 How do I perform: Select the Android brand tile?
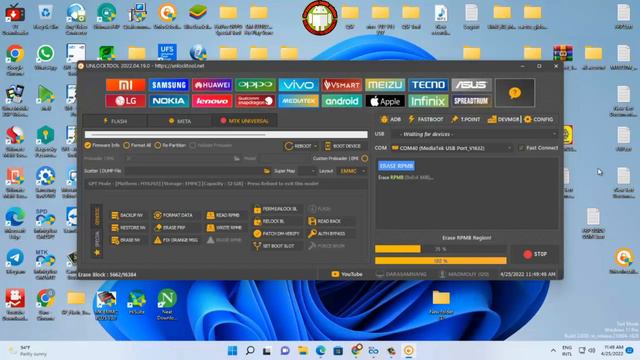[x=342, y=101]
